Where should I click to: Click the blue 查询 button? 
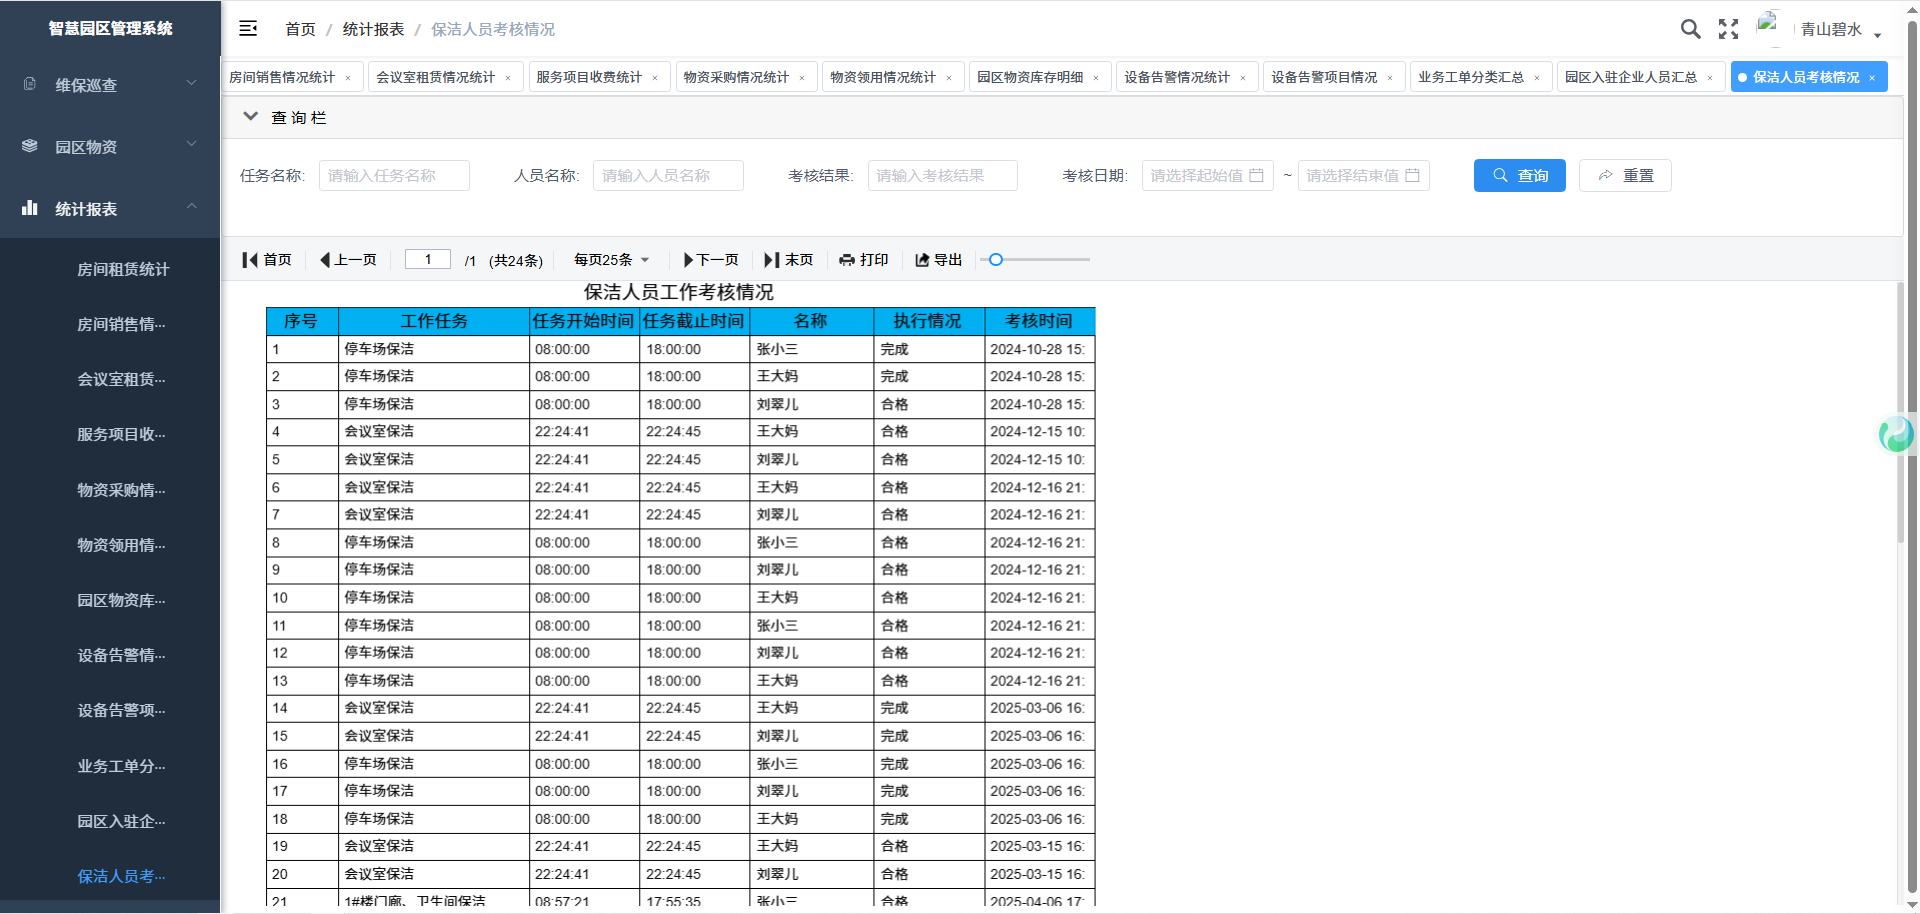1519,175
